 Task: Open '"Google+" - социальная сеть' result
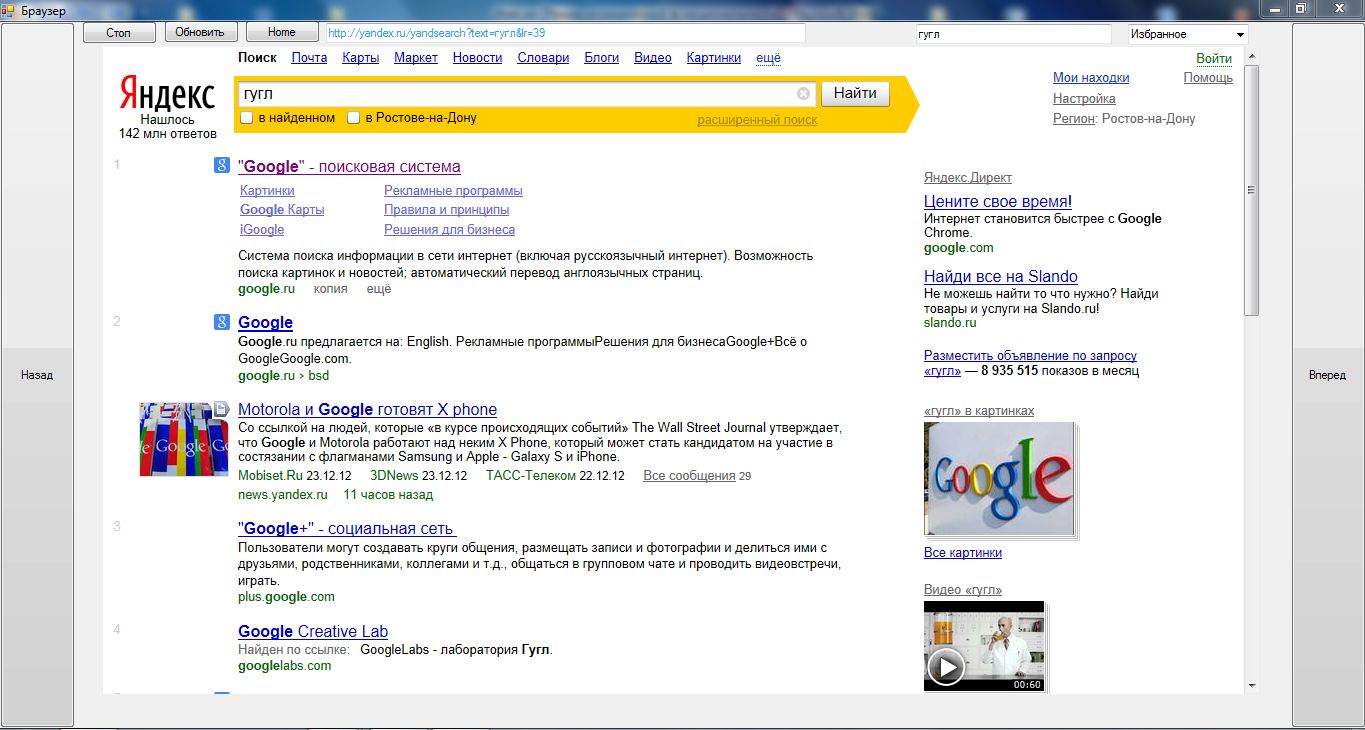point(347,529)
